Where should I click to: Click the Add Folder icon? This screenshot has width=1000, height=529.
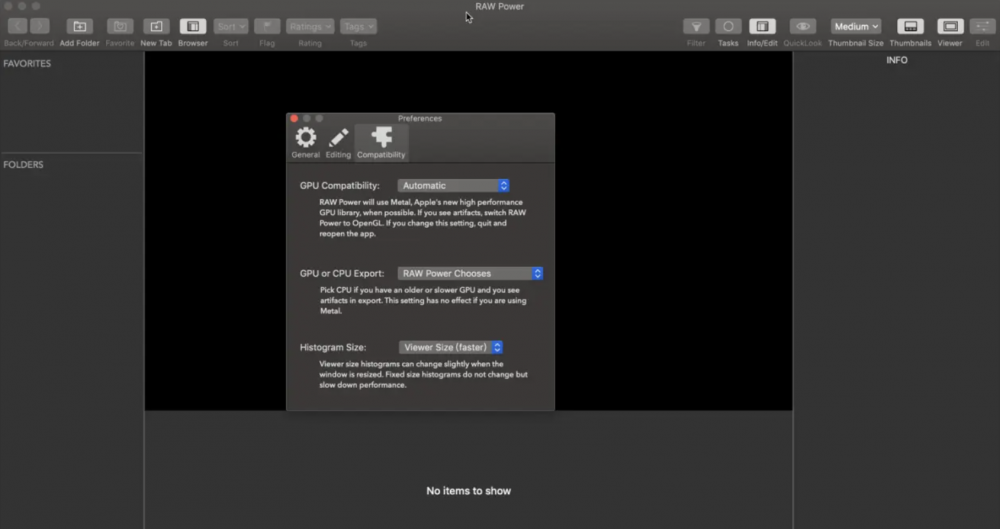point(80,26)
